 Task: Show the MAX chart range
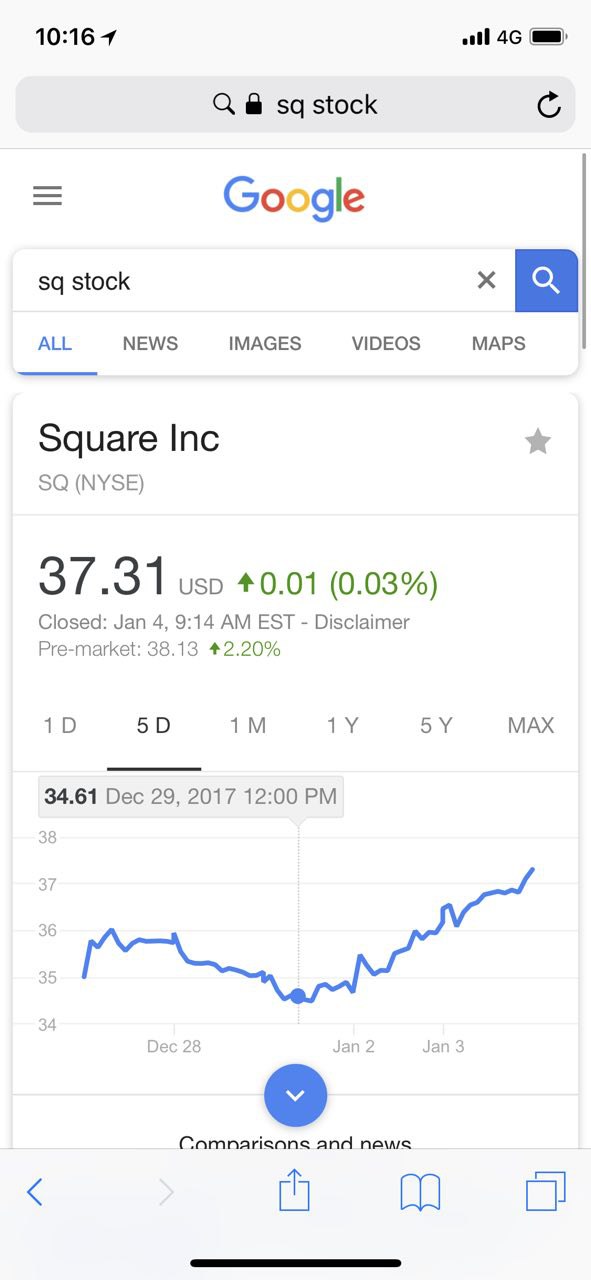[x=531, y=726]
